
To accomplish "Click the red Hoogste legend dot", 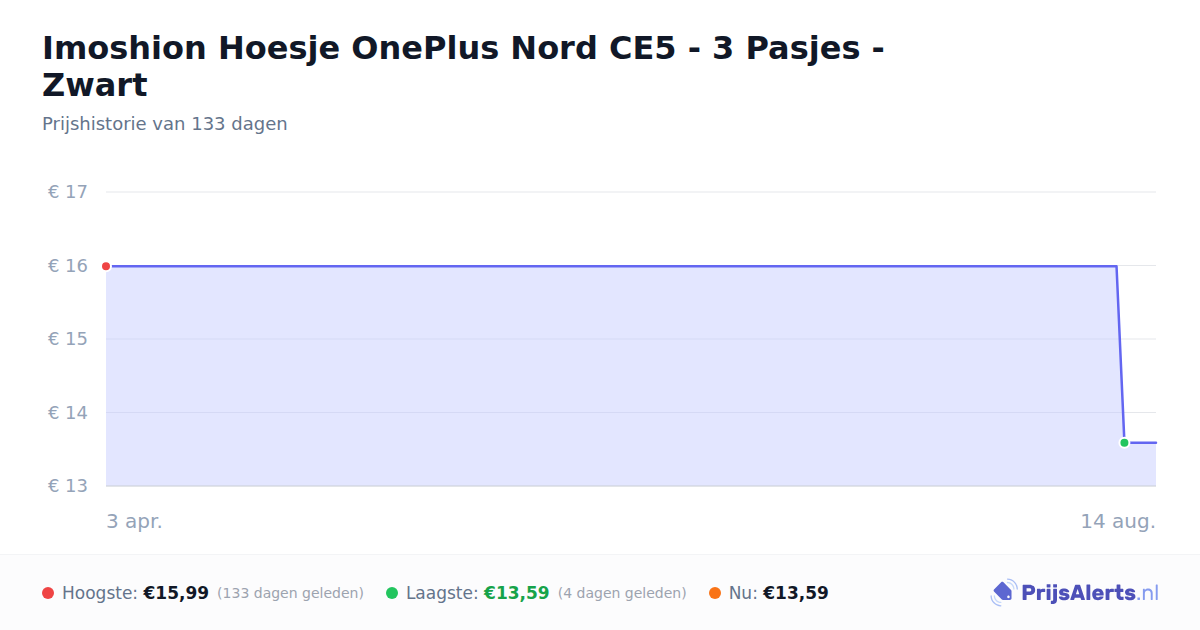I will (48, 593).
